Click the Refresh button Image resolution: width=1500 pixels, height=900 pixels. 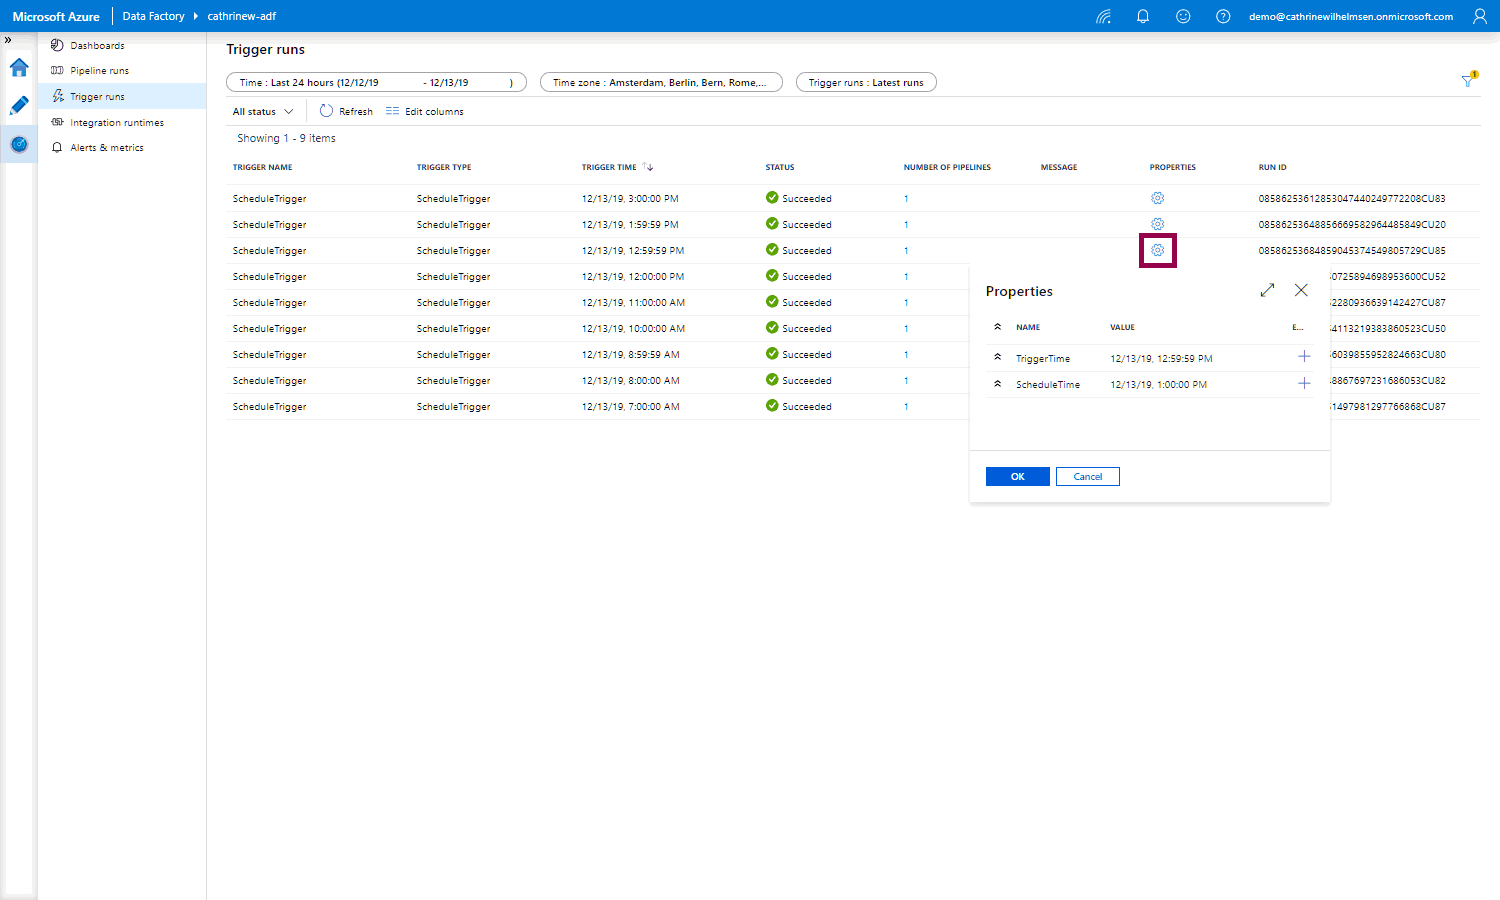[x=346, y=112]
